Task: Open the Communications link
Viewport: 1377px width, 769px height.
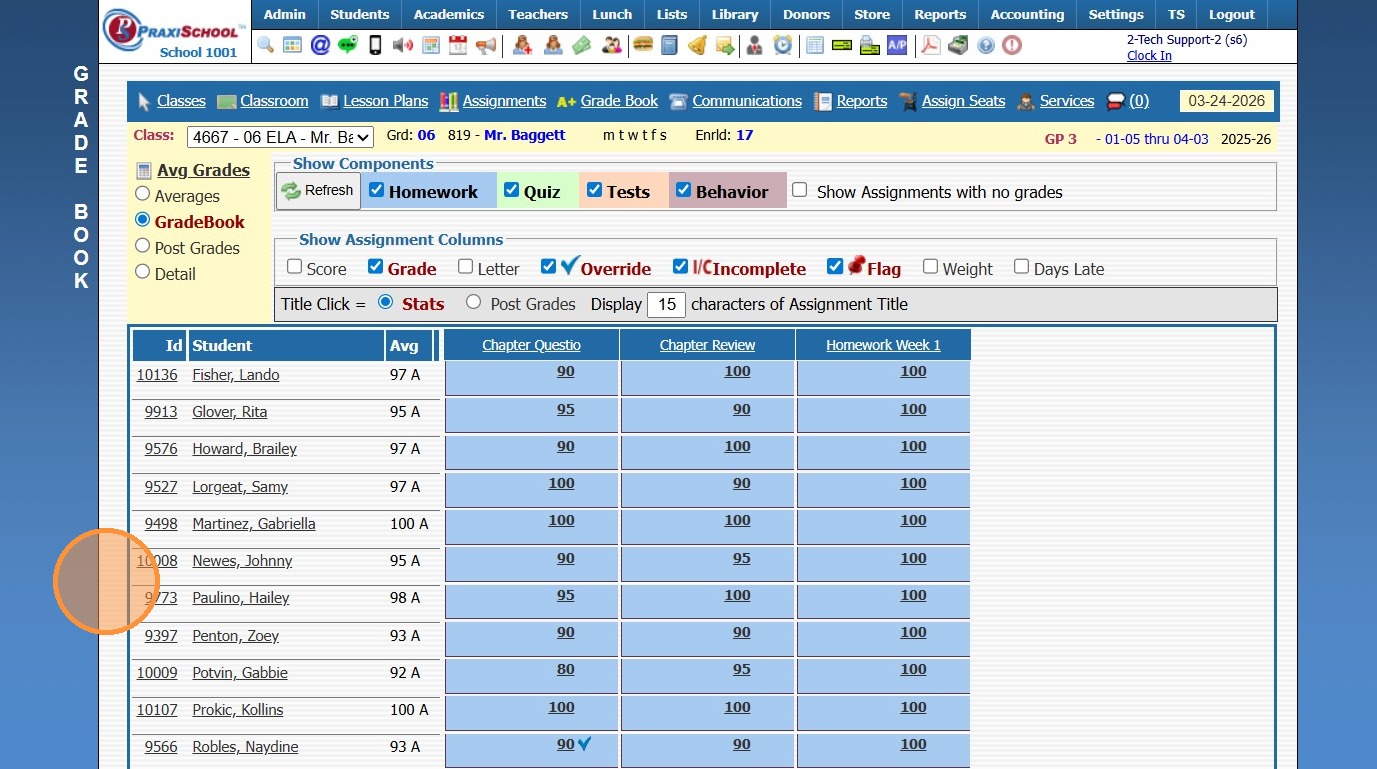Action: coord(747,101)
